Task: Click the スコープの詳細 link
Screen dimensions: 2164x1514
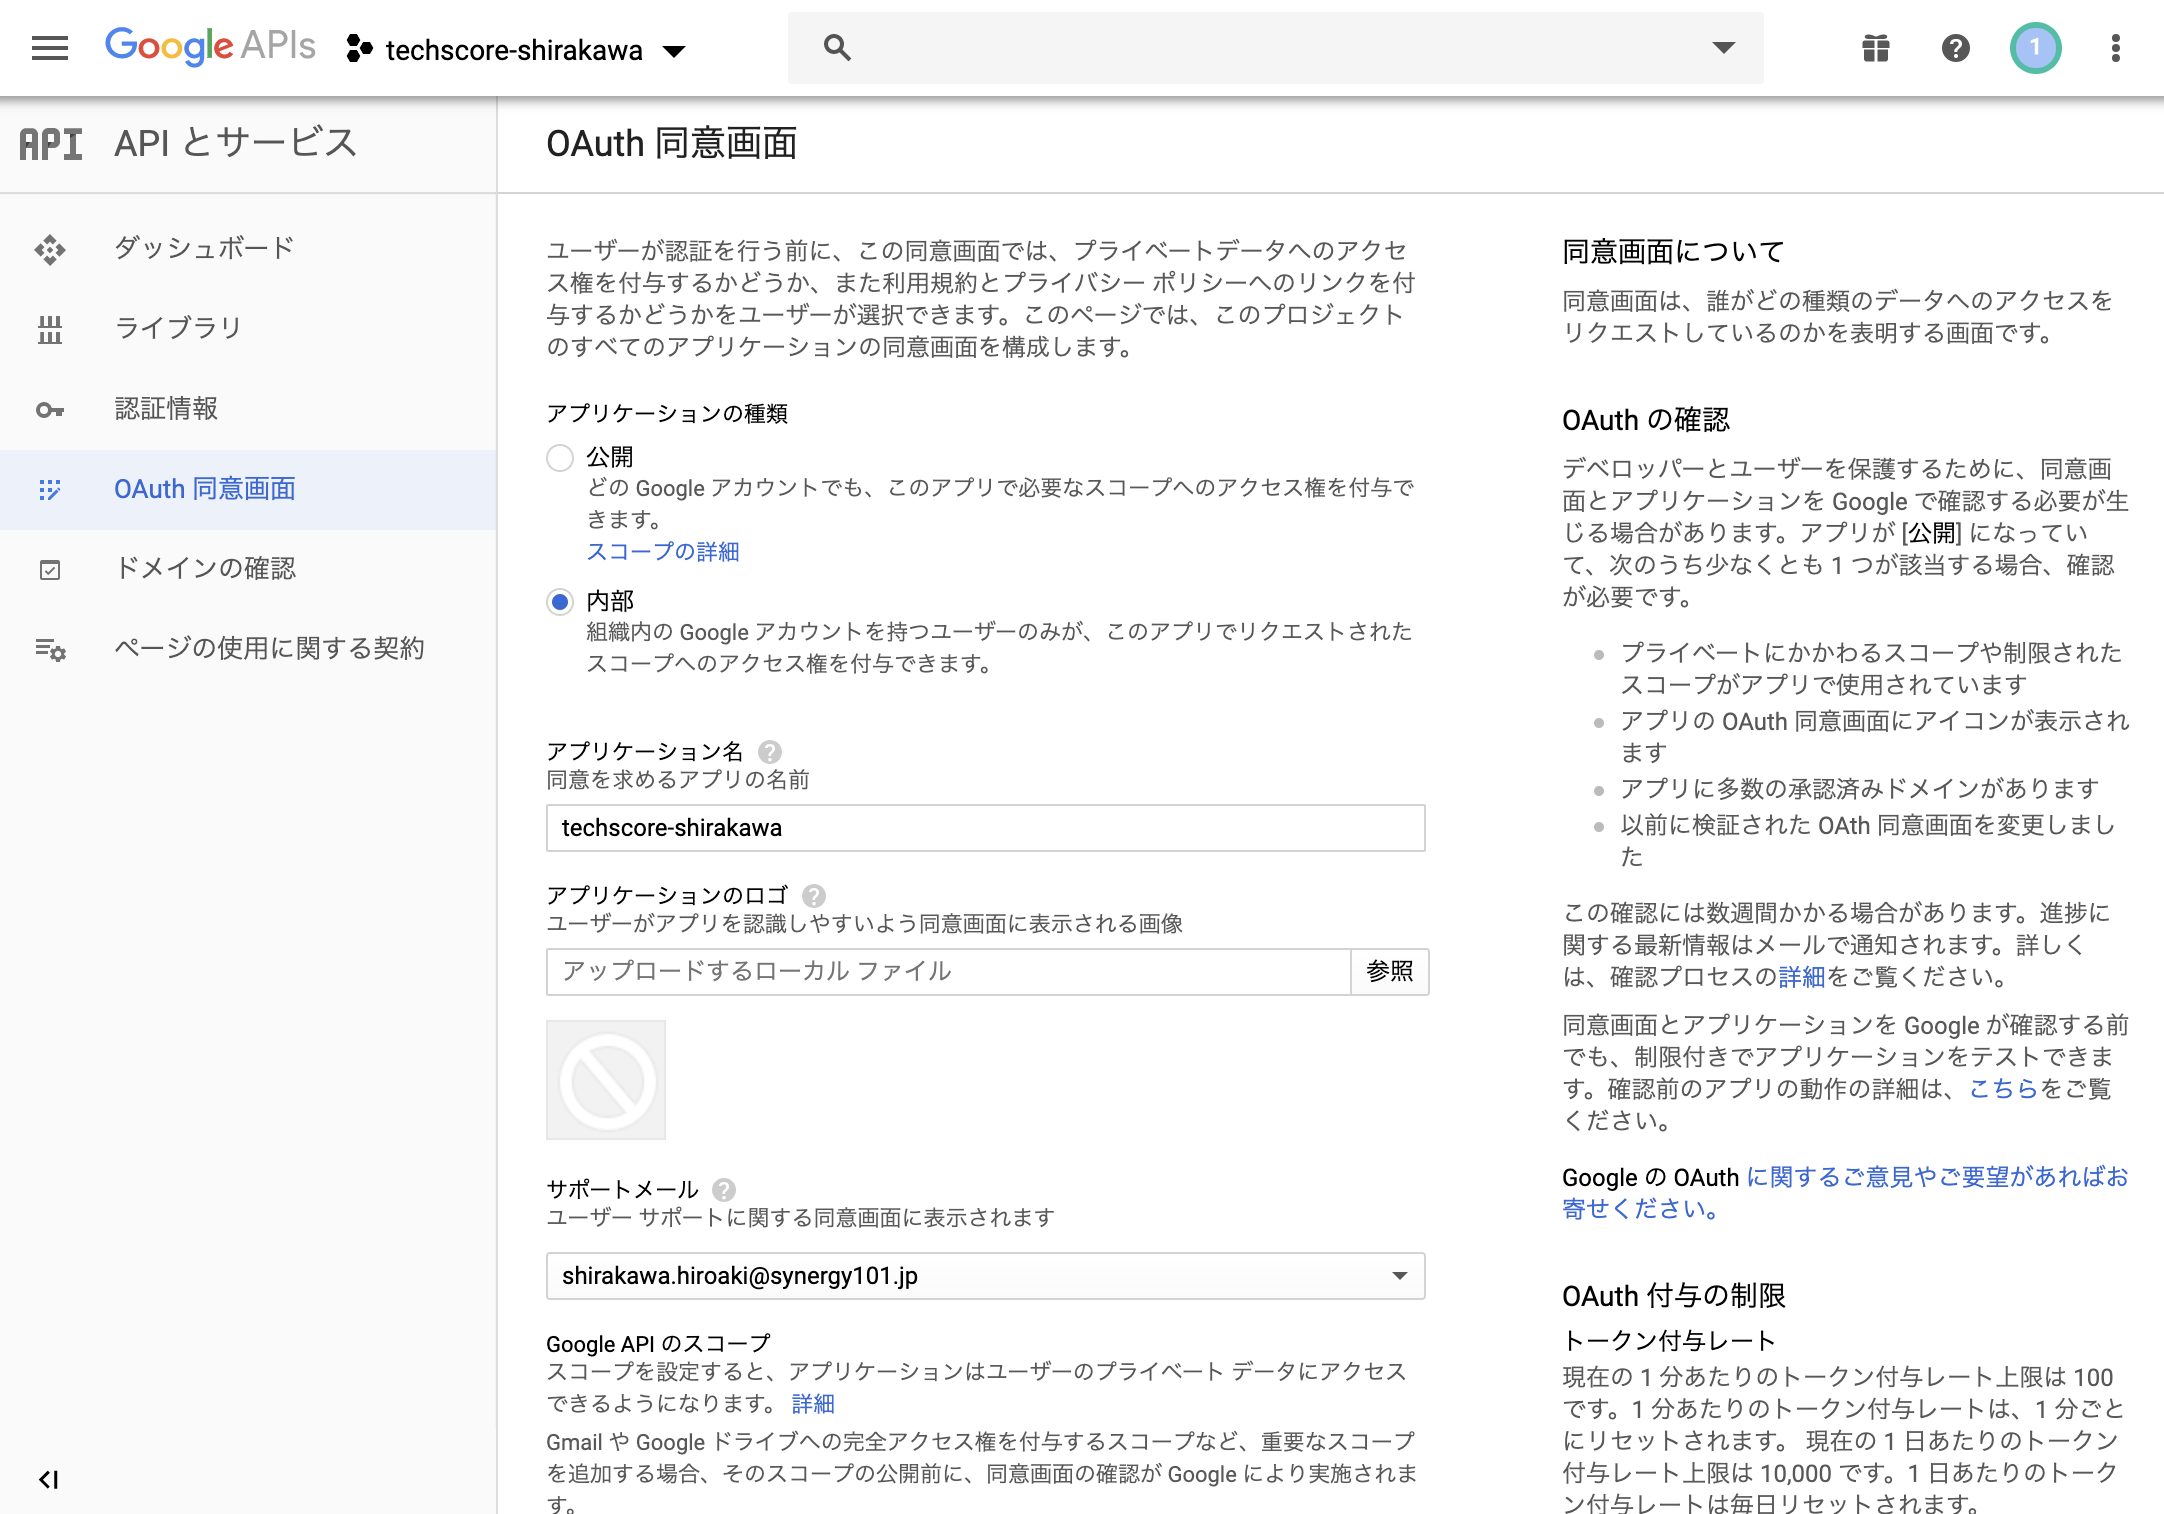Action: [x=662, y=551]
